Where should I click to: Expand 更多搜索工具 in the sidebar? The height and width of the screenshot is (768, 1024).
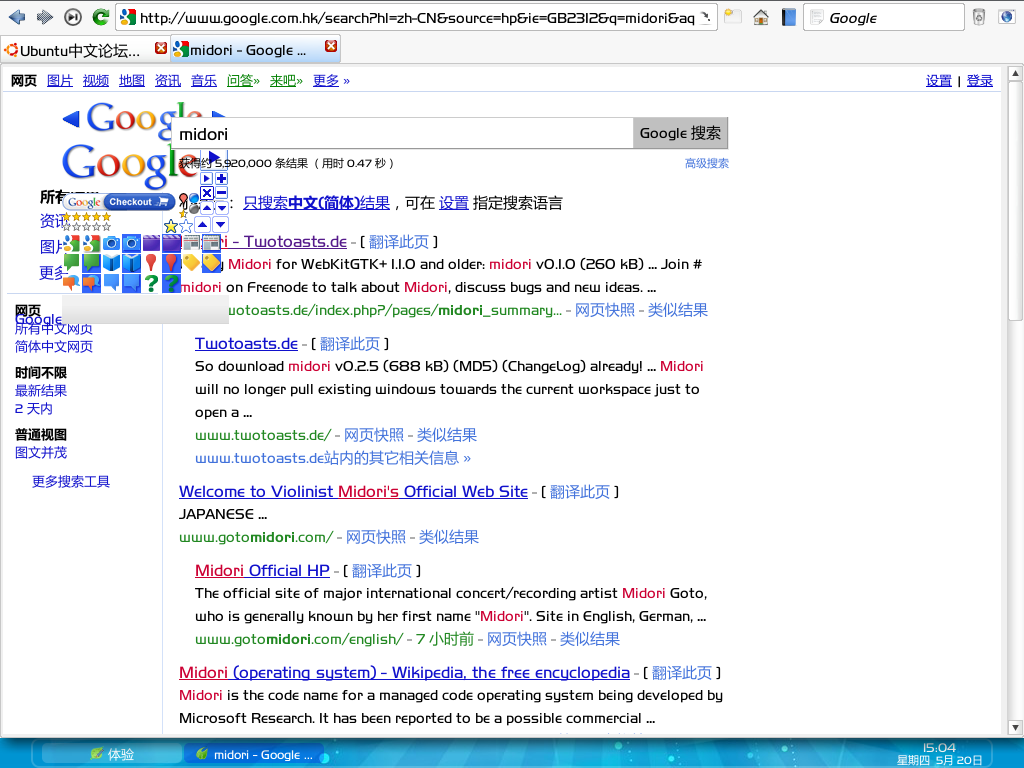[x=71, y=482]
